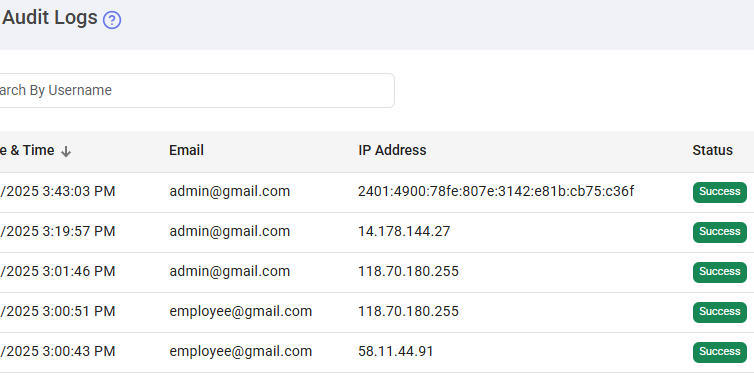Select the employee@gmail.com cell in the 3:00:43 row
754x382 pixels.
[x=240, y=351]
